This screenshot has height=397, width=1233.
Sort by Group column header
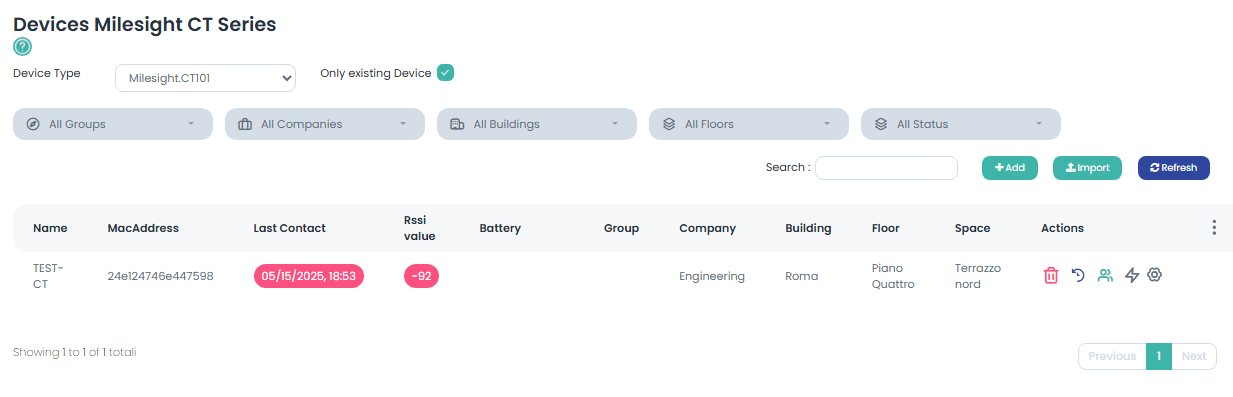tap(621, 228)
